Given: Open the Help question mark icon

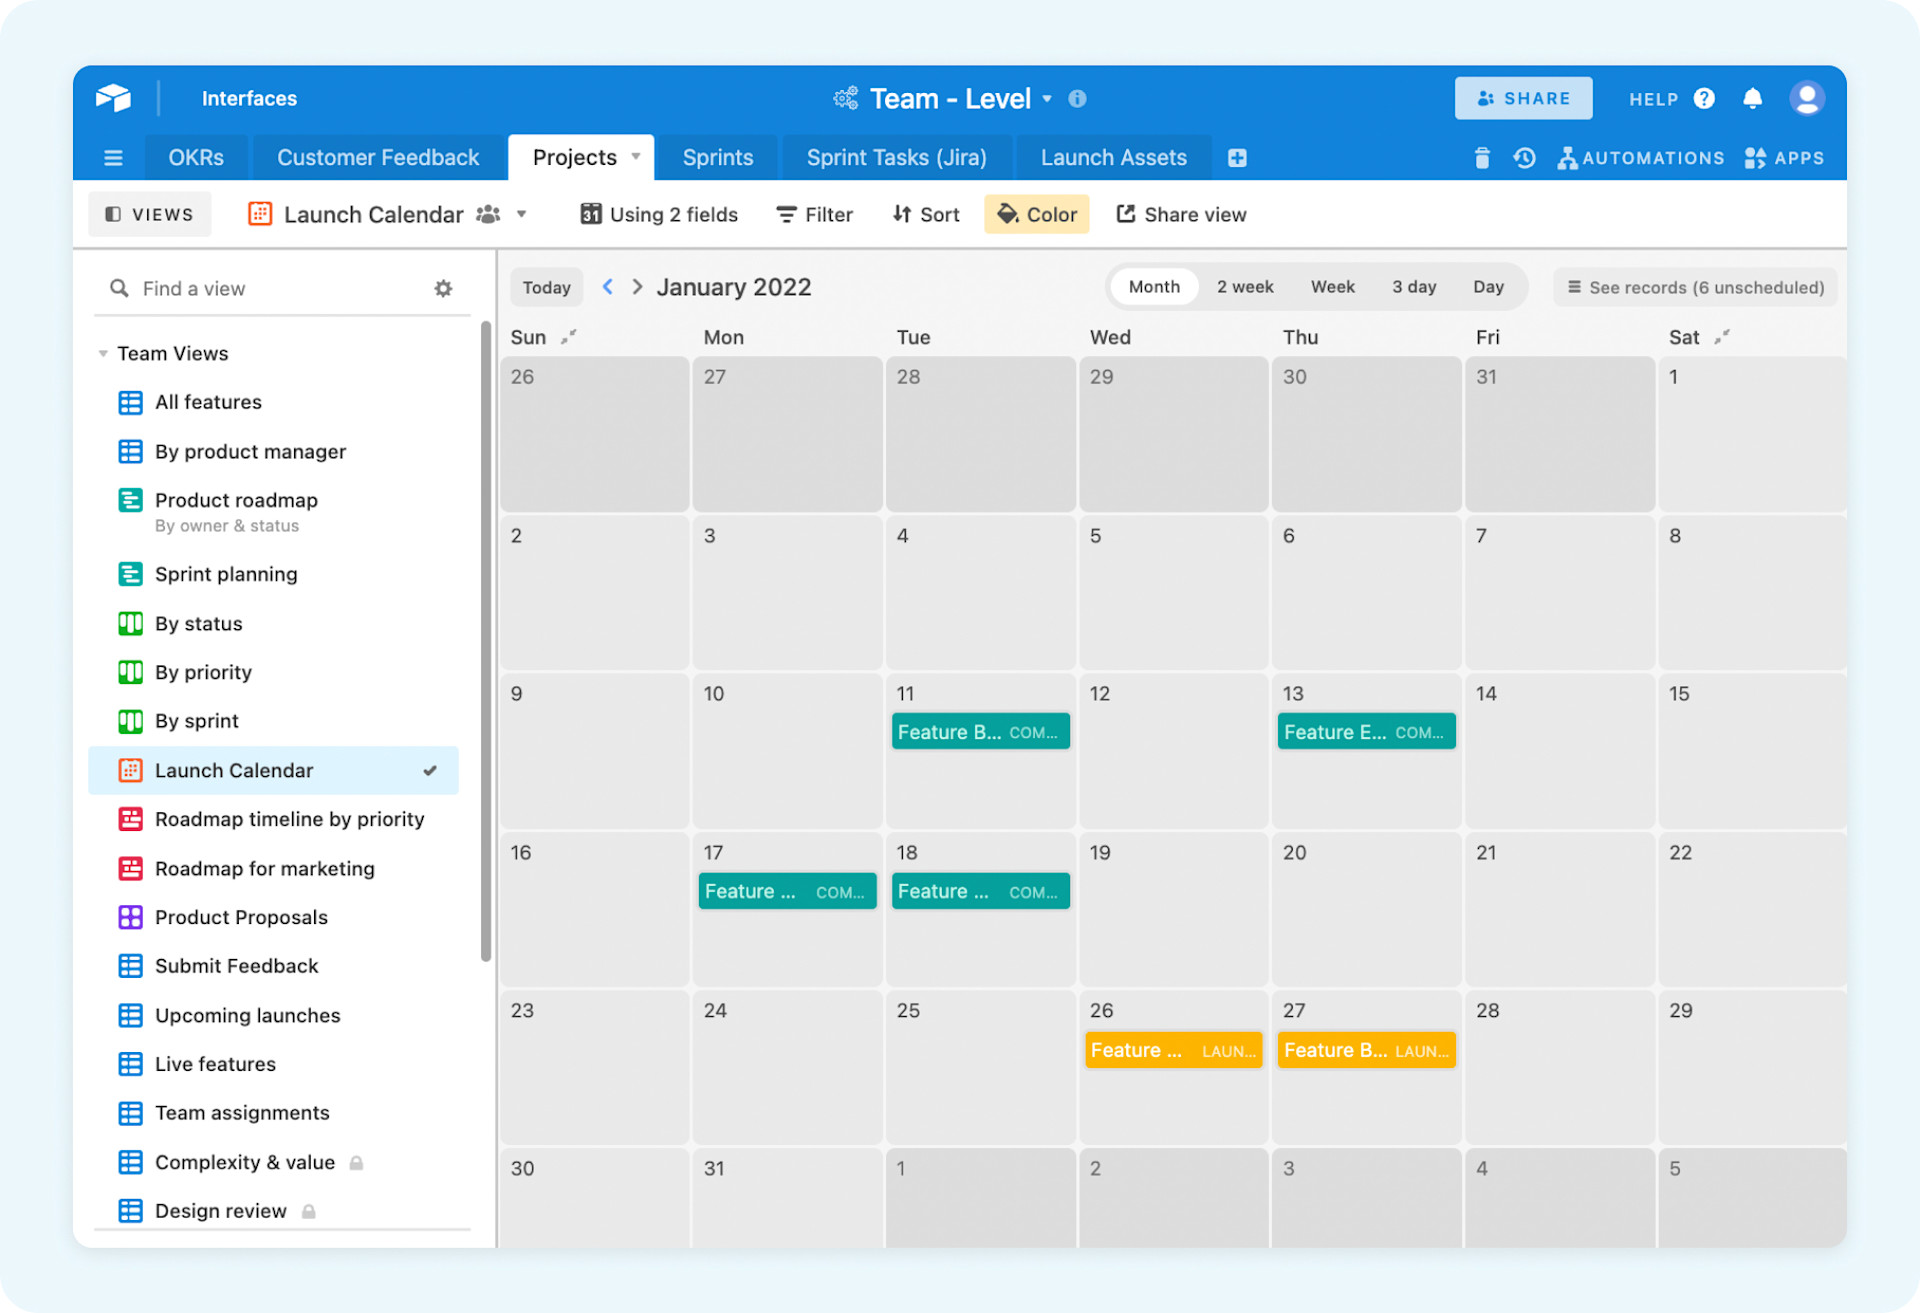Looking at the screenshot, I should coord(1705,98).
